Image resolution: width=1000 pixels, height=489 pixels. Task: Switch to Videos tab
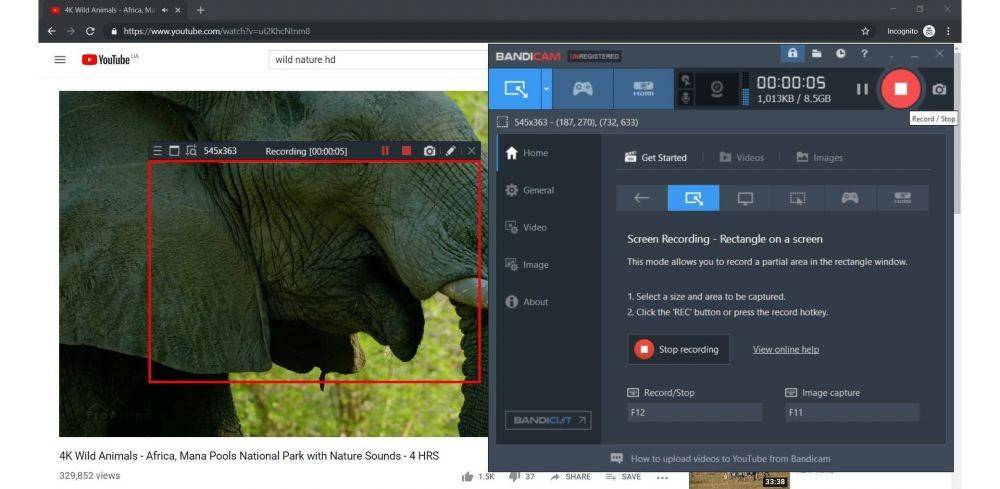click(x=741, y=157)
